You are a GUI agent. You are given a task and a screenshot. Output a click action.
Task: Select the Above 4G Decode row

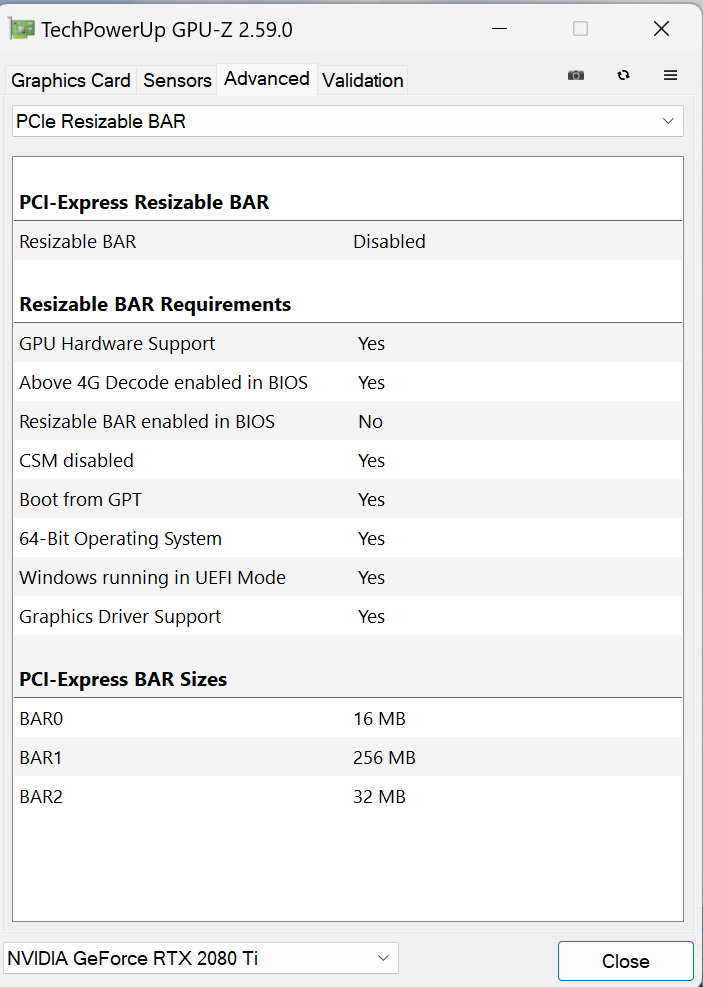347,382
